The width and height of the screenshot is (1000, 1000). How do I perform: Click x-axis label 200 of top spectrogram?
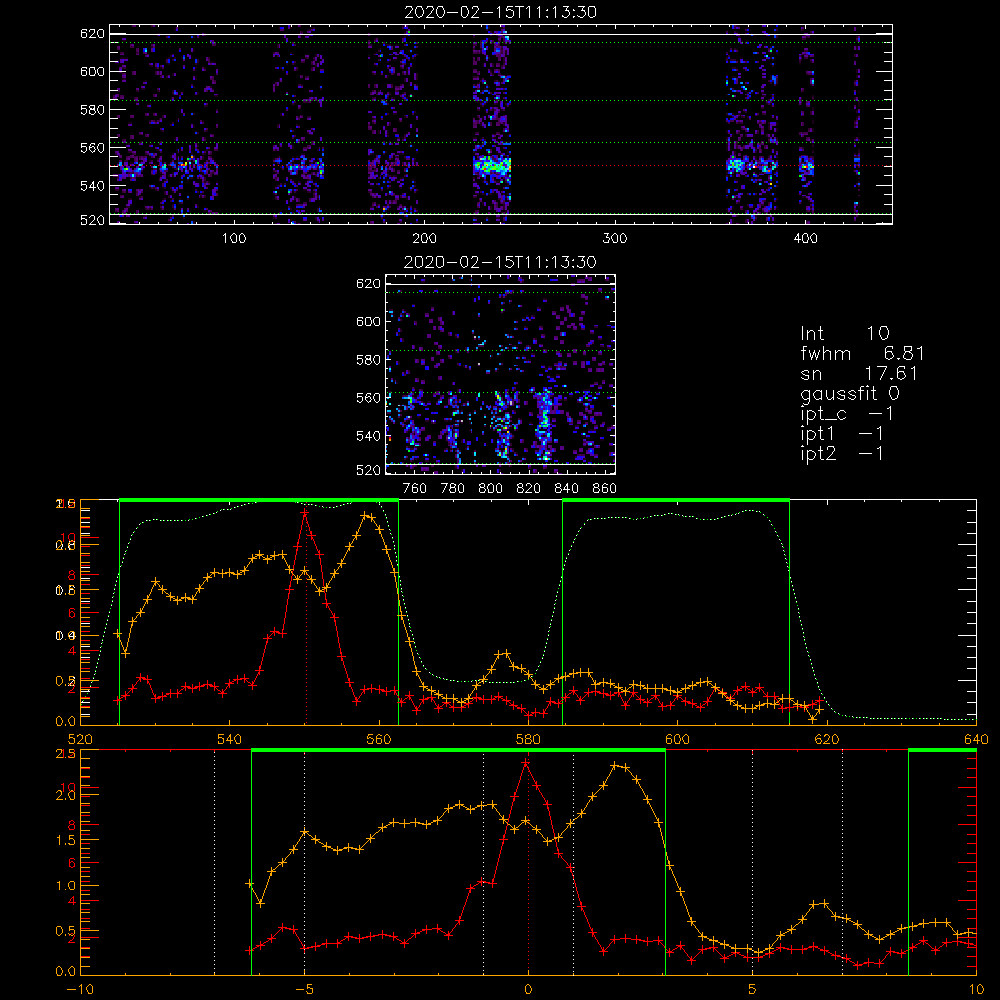[424, 239]
